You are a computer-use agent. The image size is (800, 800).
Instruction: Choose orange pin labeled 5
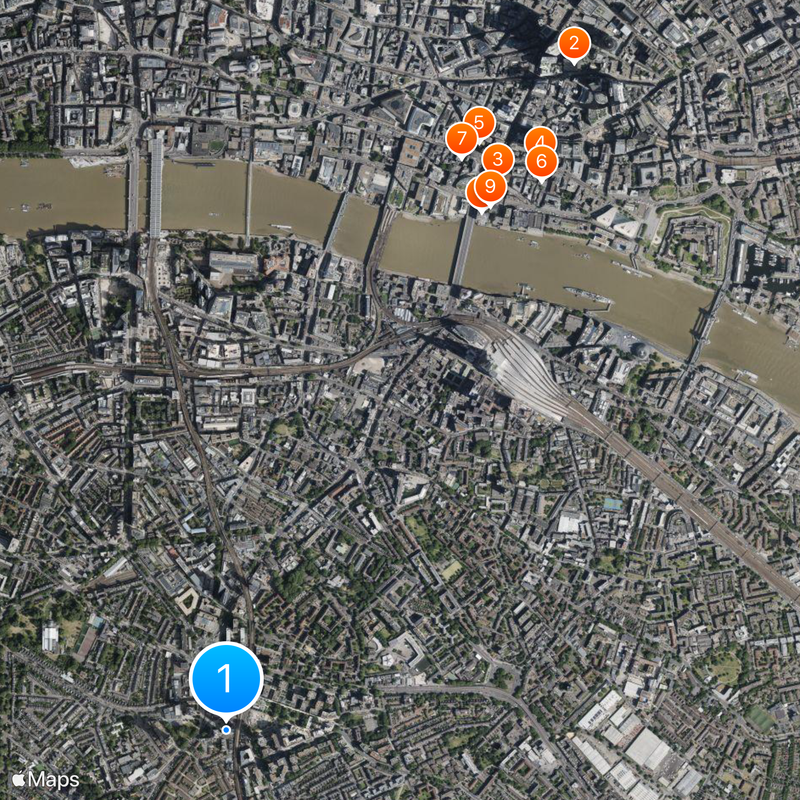(479, 121)
